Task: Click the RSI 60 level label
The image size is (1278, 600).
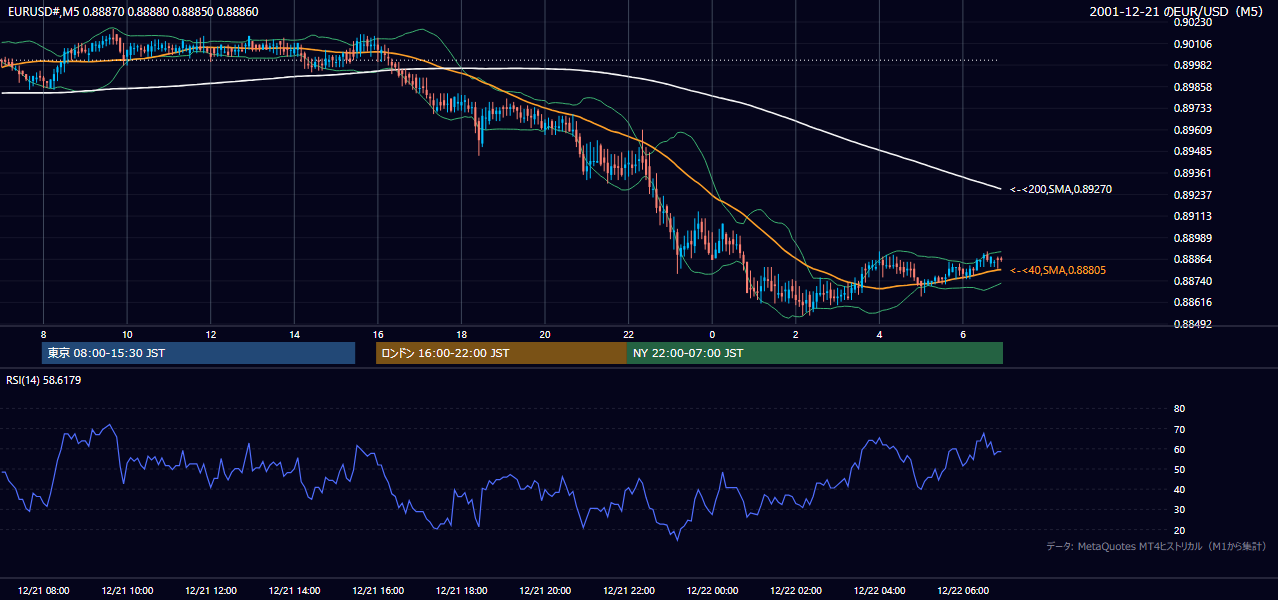Action: 1179,449
